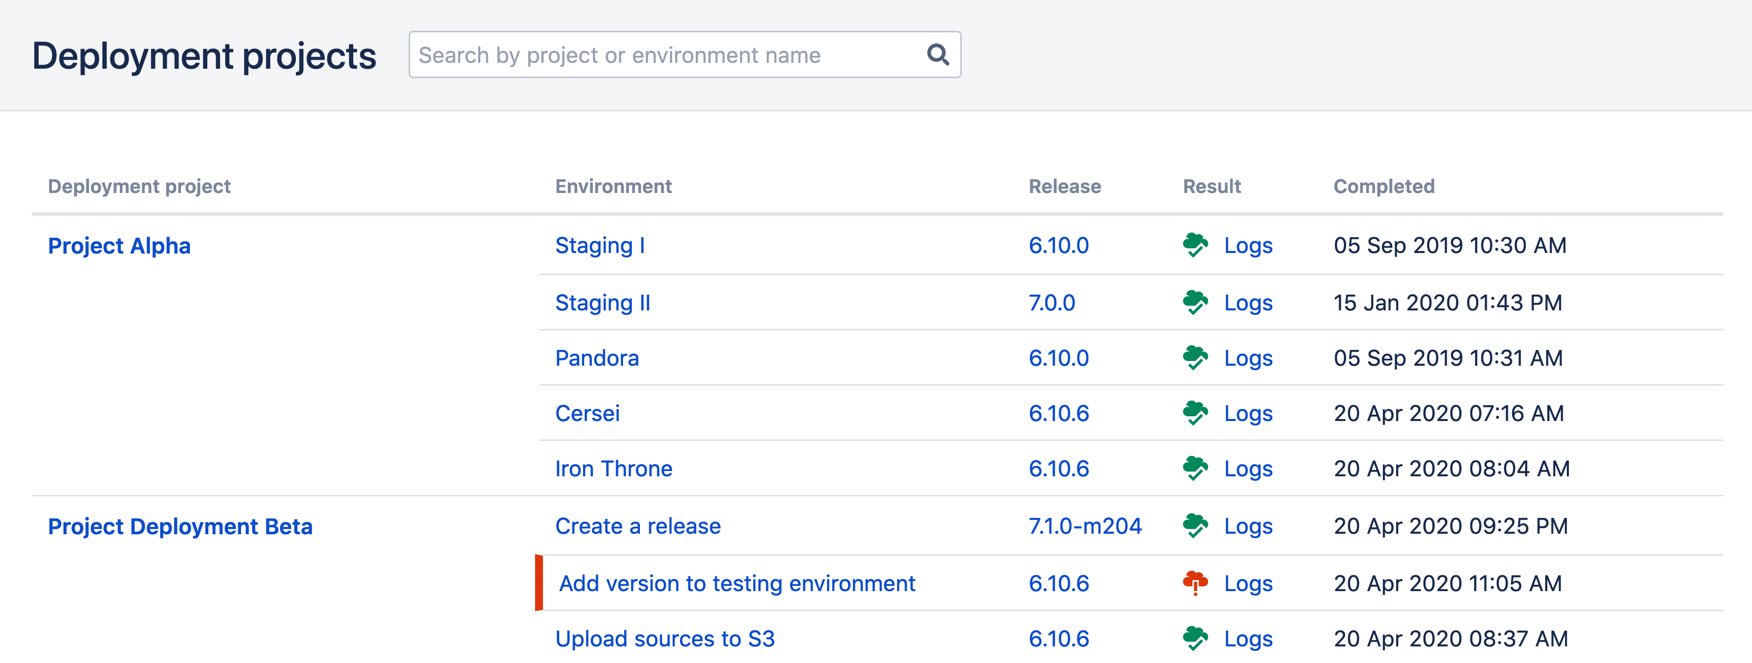The width and height of the screenshot is (1752, 663).
Task: Open Project Alpha deployment project
Action: [119, 246]
